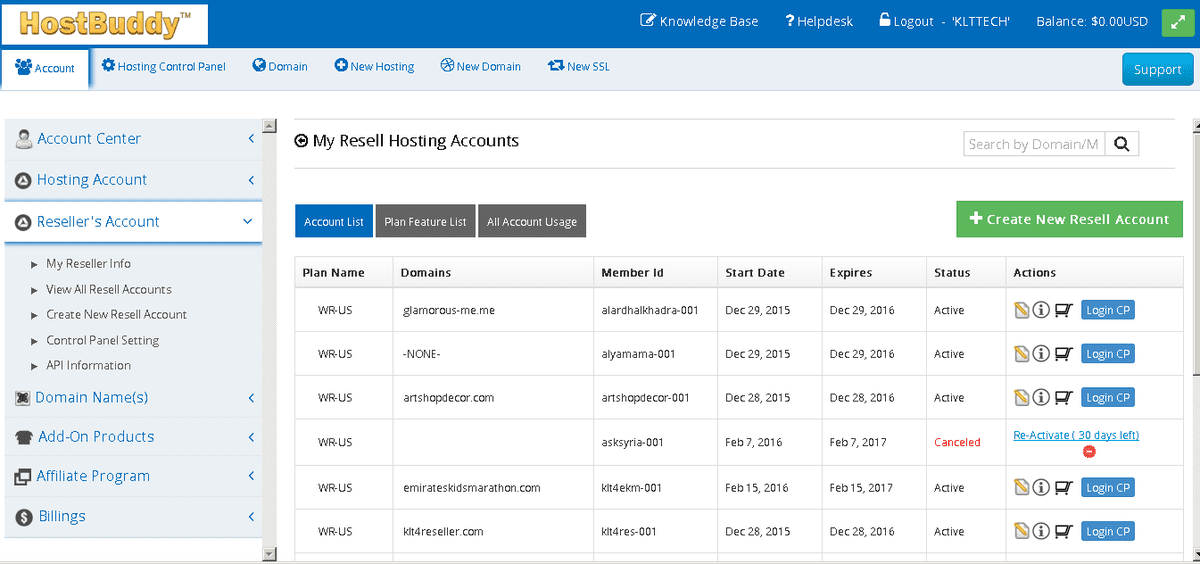Collapse Reseller's Account sidebar section
The width and height of the screenshot is (1200, 564).
click(131, 222)
